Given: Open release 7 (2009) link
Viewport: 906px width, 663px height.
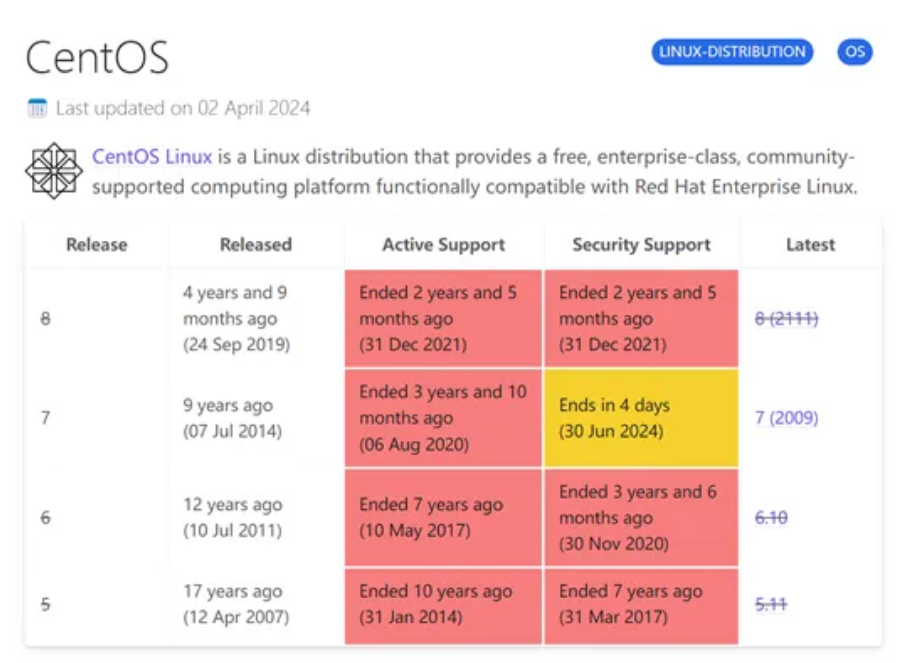Looking at the screenshot, I should (x=788, y=418).
